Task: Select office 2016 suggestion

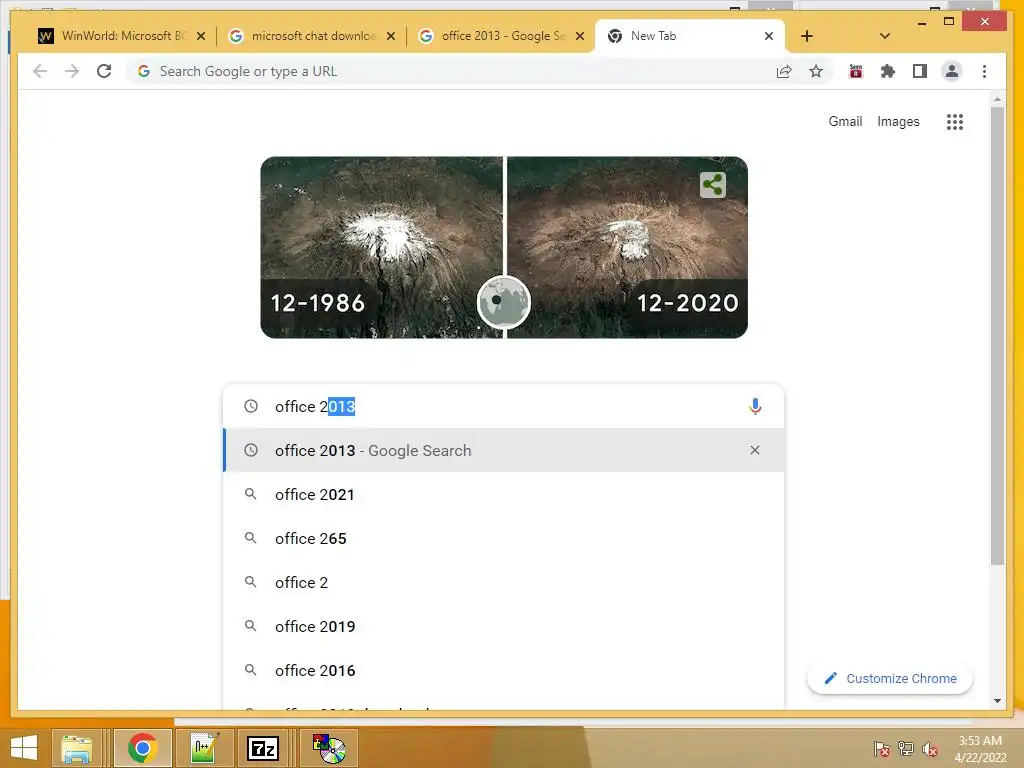Action: click(504, 670)
